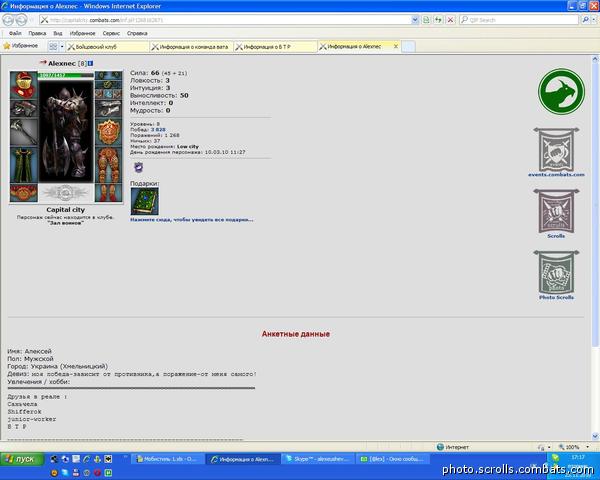Switch to the [Blea] message taskbar window
The height and width of the screenshot is (480, 600).
(393, 459)
